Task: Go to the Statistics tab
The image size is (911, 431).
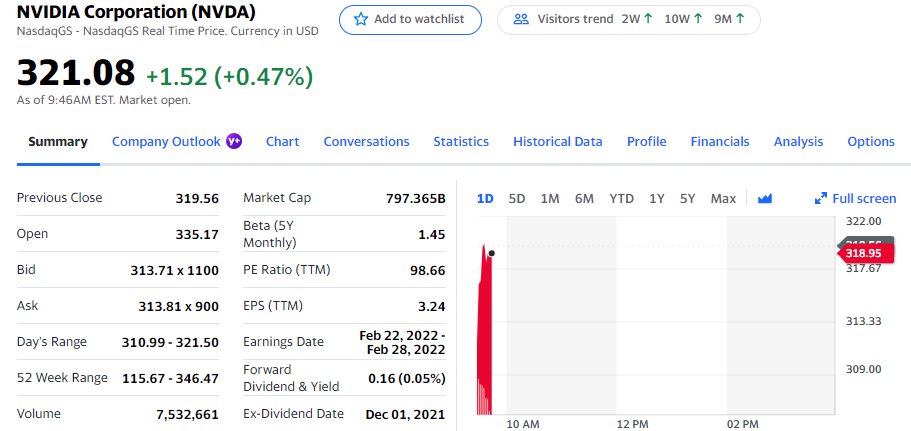Action: (461, 142)
